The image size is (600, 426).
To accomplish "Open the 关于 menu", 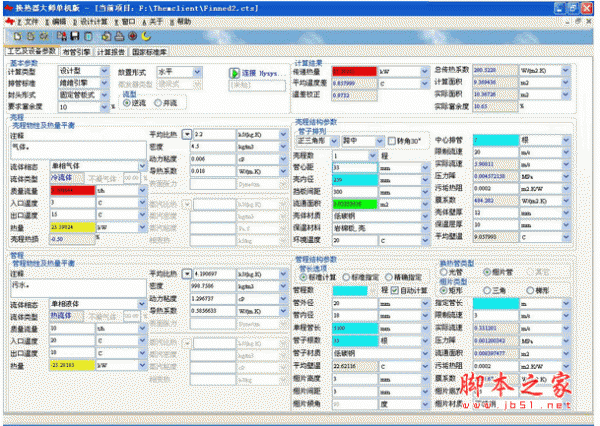I will (153, 22).
